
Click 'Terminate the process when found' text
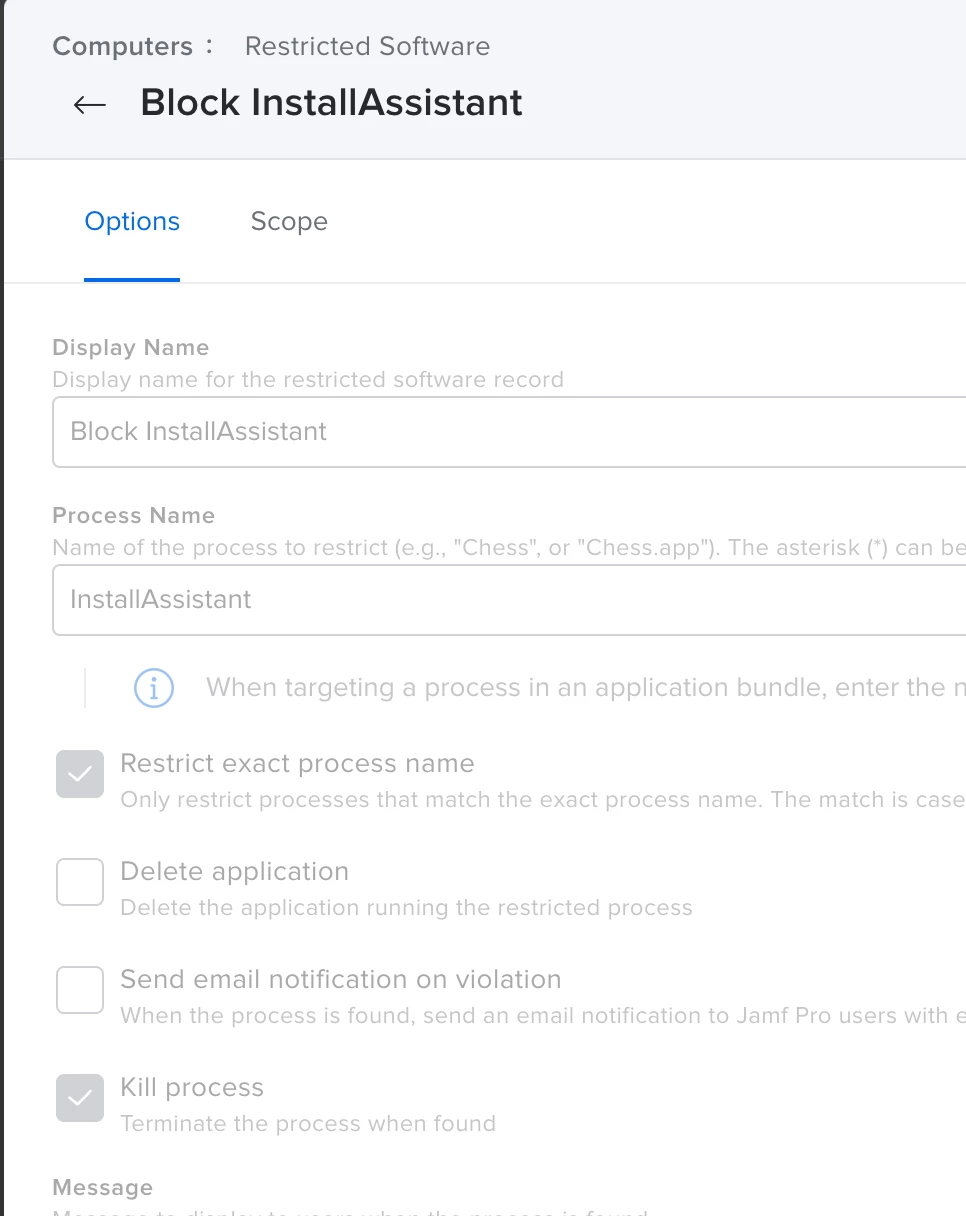(x=308, y=1124)
